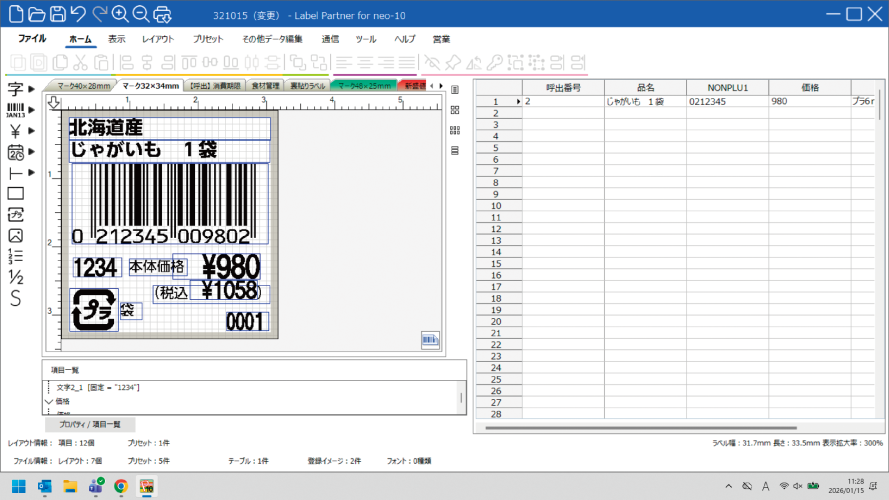Click the プロパティ / 項目一覧 button
The height and width of the screenshot is (500, 889).
(x=89, y=425)
